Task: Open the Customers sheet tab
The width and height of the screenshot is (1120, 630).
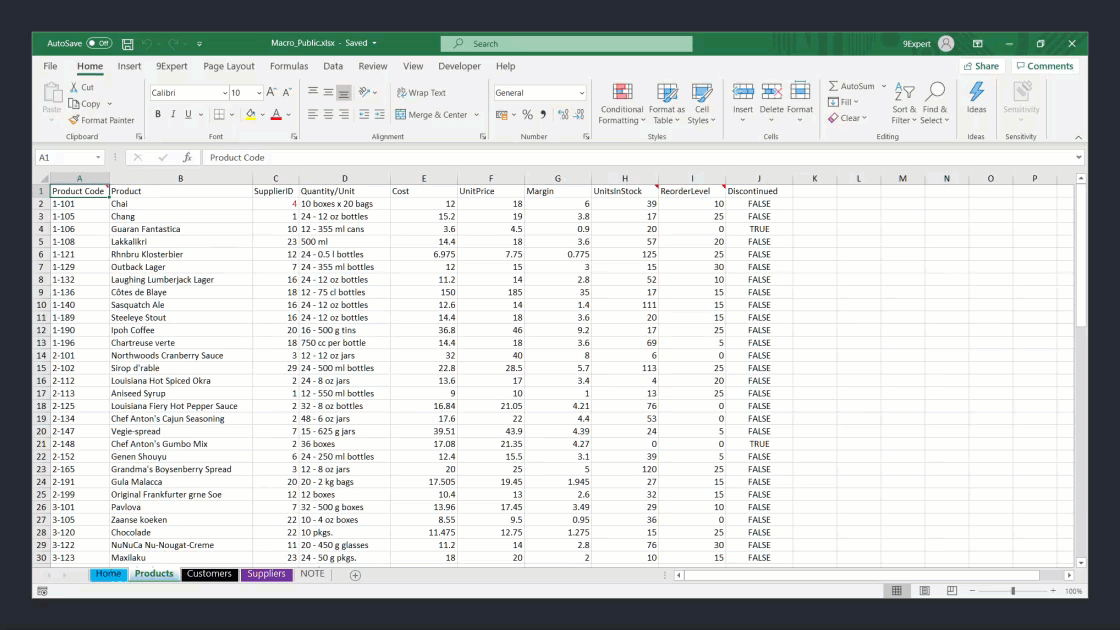Action: (x=210, y=574)
